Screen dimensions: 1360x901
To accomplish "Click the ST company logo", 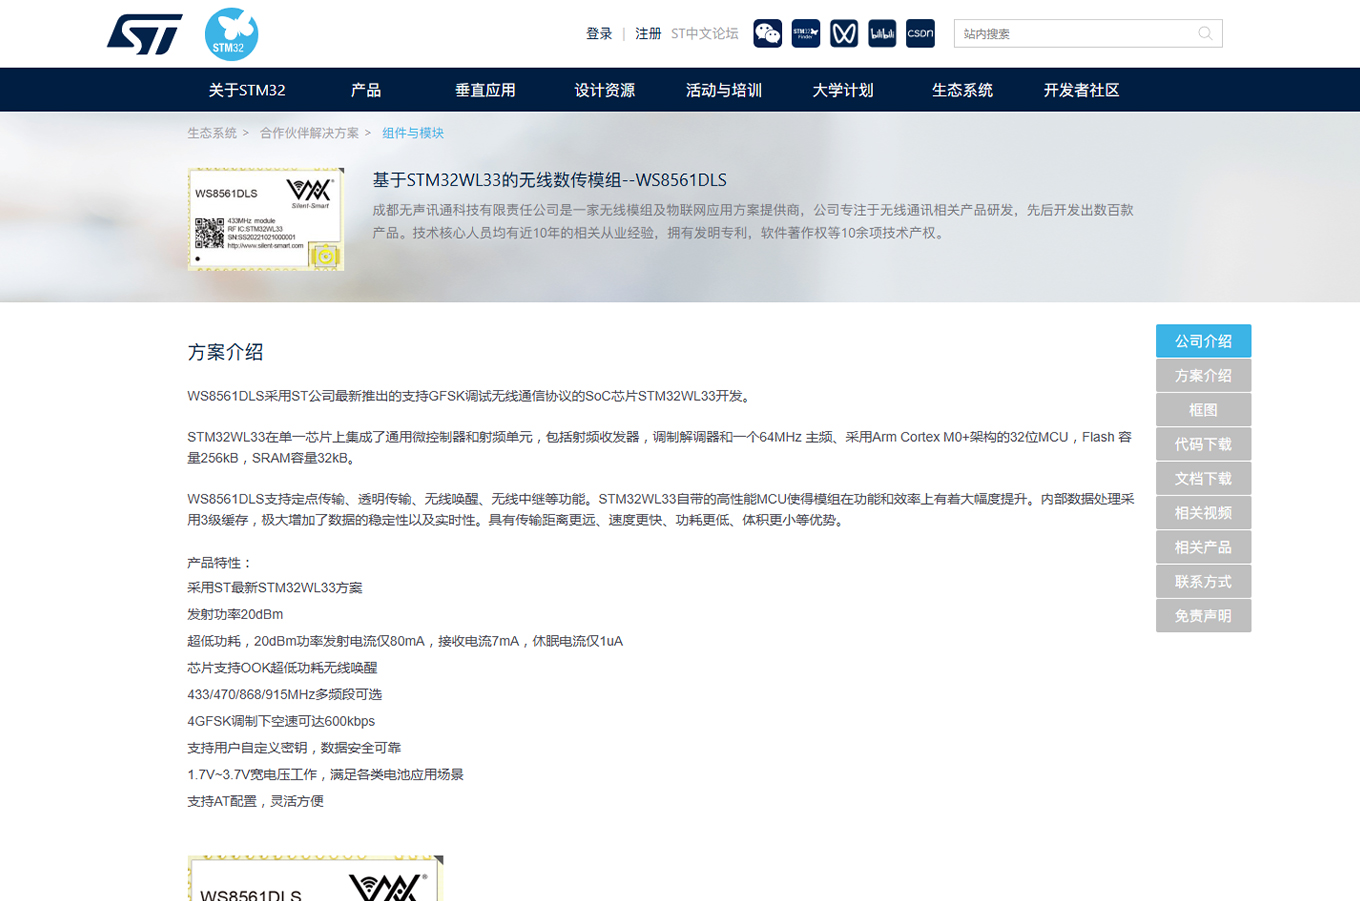I will [x=145, y=34].
